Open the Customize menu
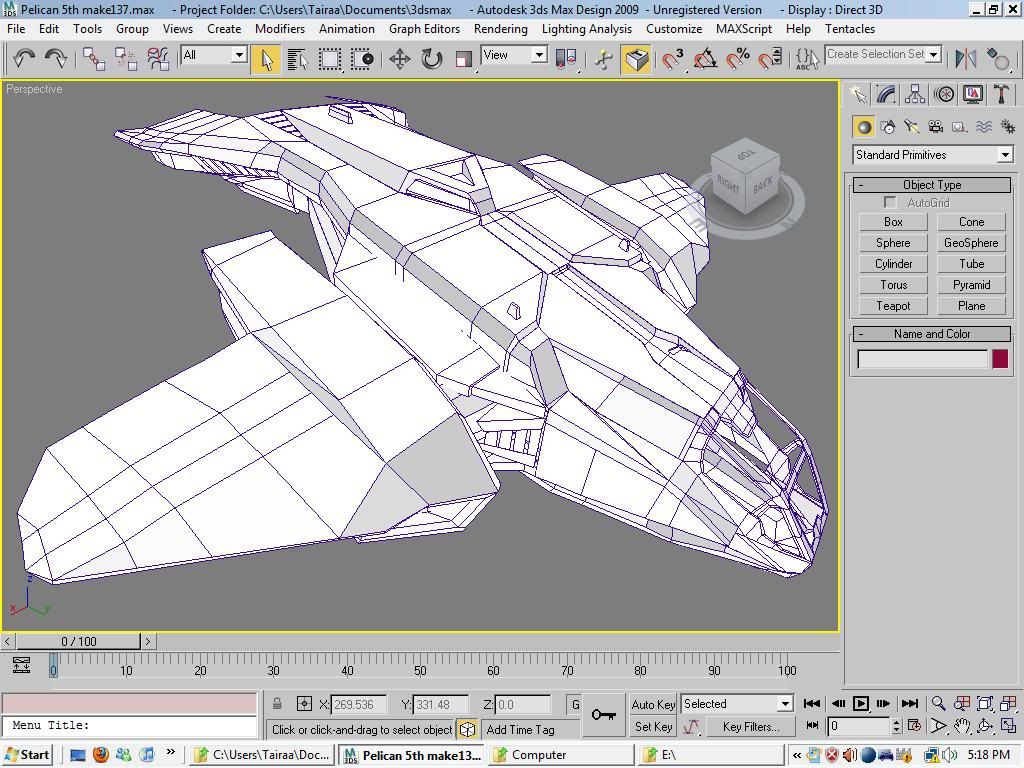 click(674, 29)
